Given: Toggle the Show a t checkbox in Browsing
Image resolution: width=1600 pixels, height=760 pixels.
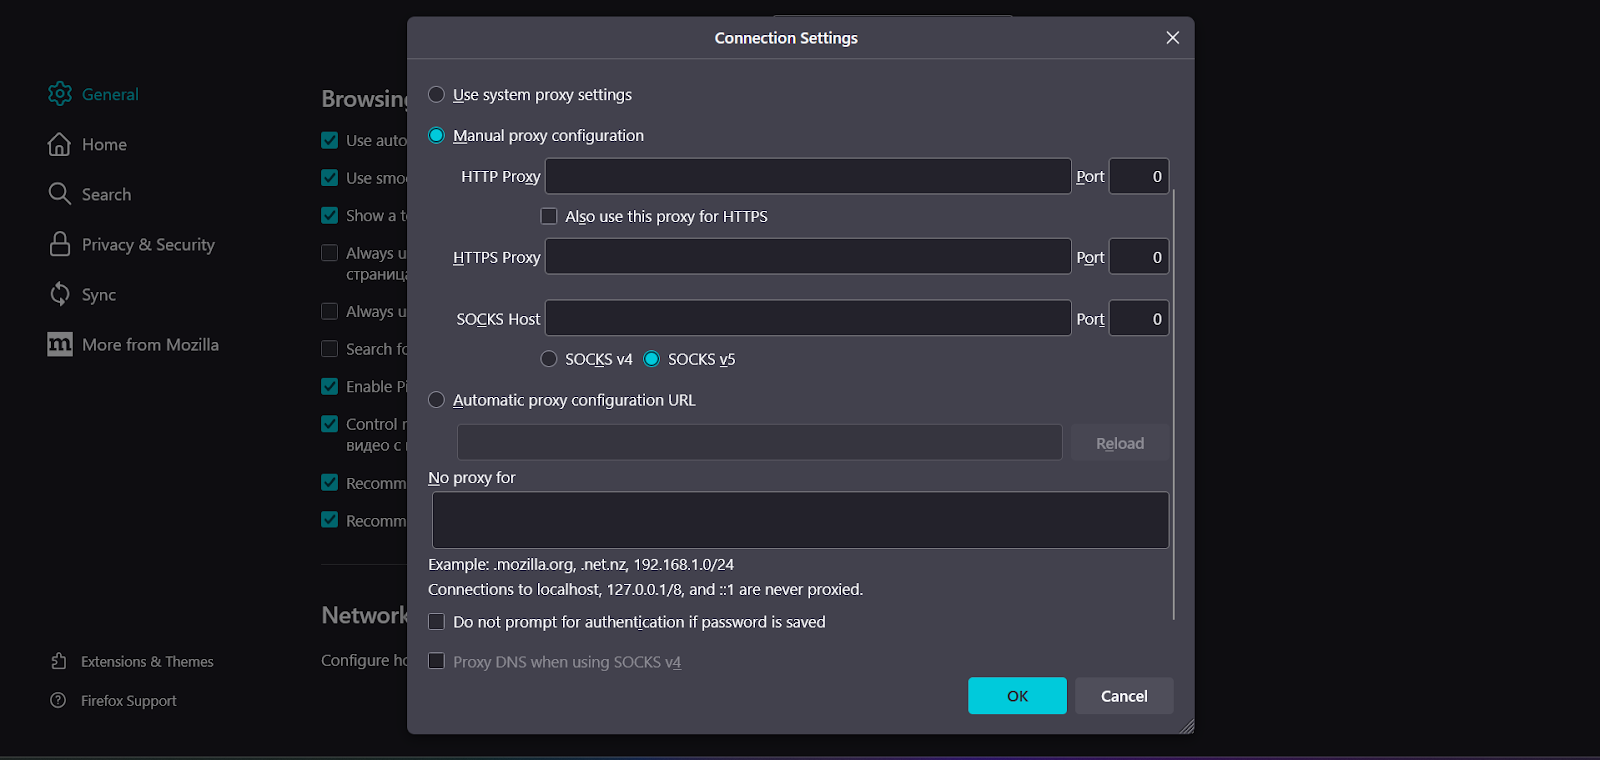Looking at the screenshot, I should click(x=329, y=215).
